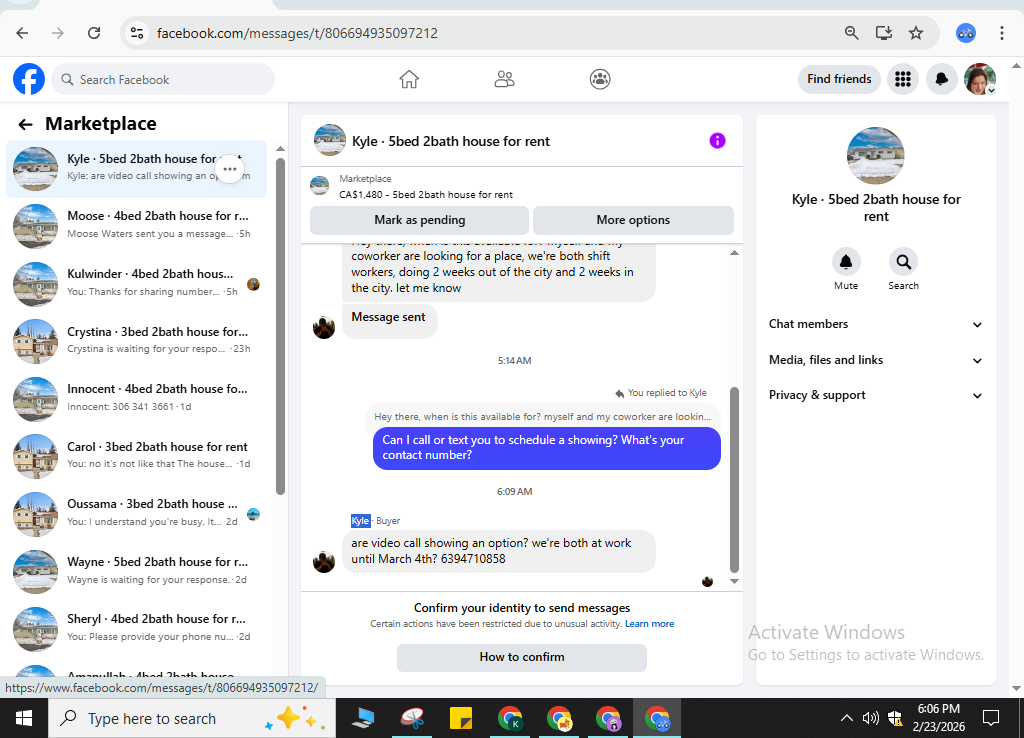The width and height of the screenshot is (1024, 738).
Task: Open browser zoom magnifier icon
Action: 851,33
